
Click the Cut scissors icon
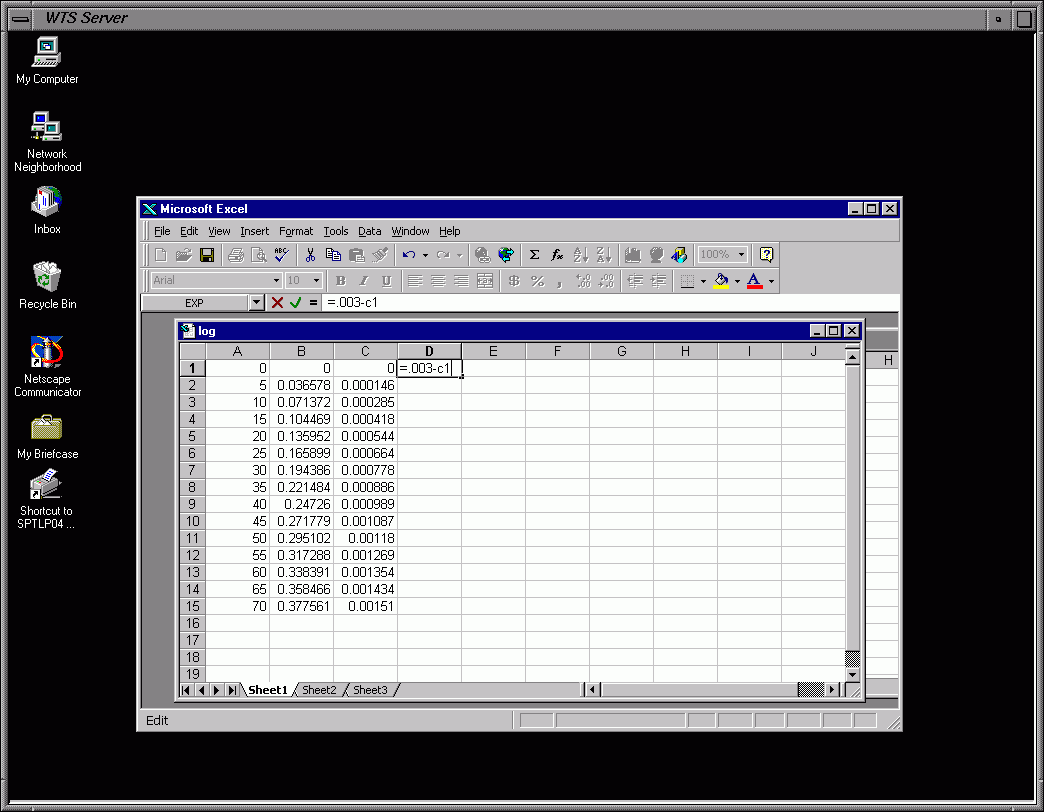click(x=311, y=255)
